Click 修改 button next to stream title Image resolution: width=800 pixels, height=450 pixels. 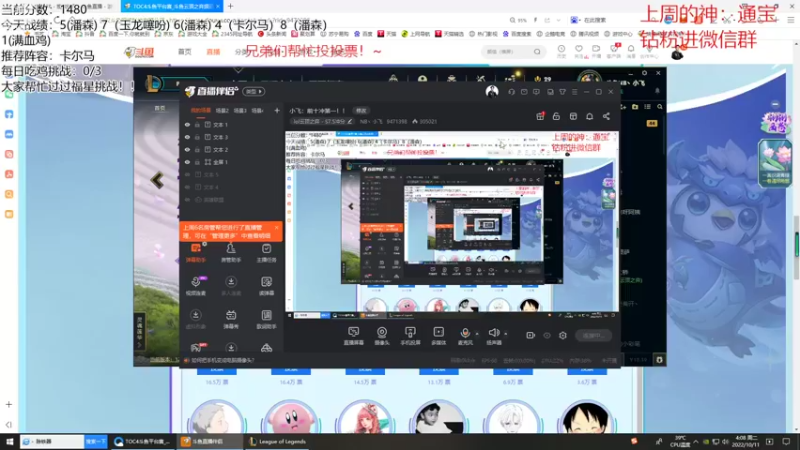[361, 110]
